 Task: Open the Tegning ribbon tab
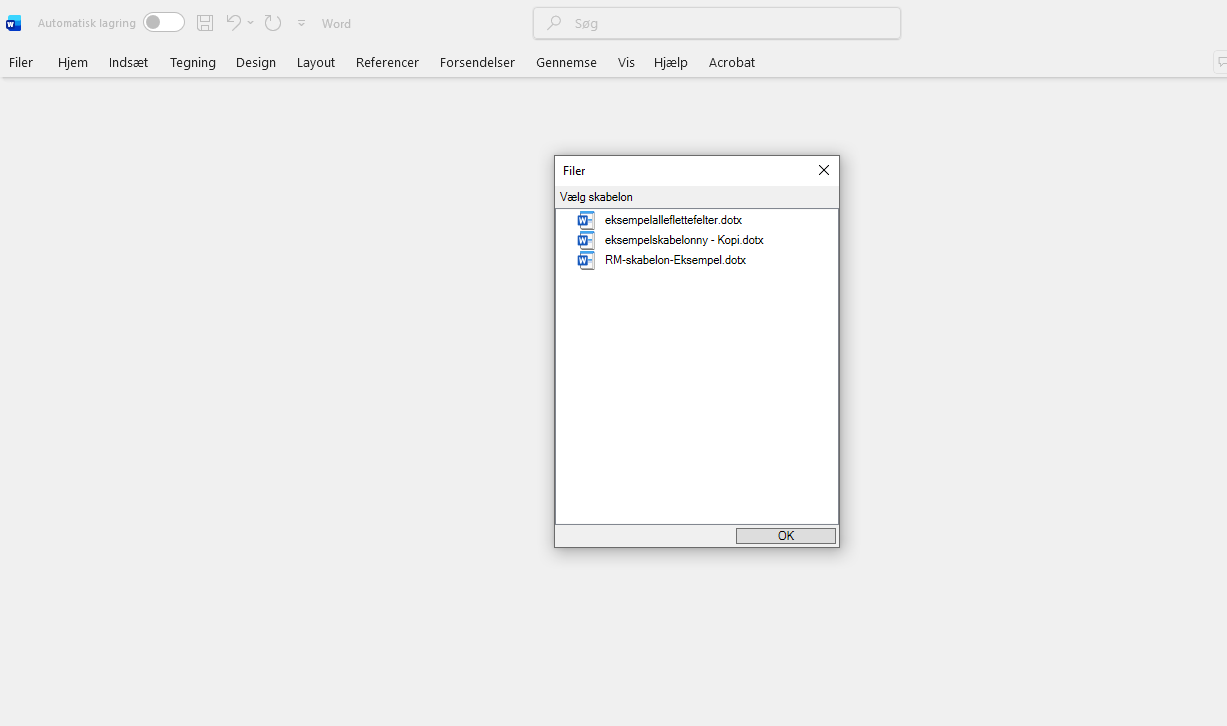point(193,62)
